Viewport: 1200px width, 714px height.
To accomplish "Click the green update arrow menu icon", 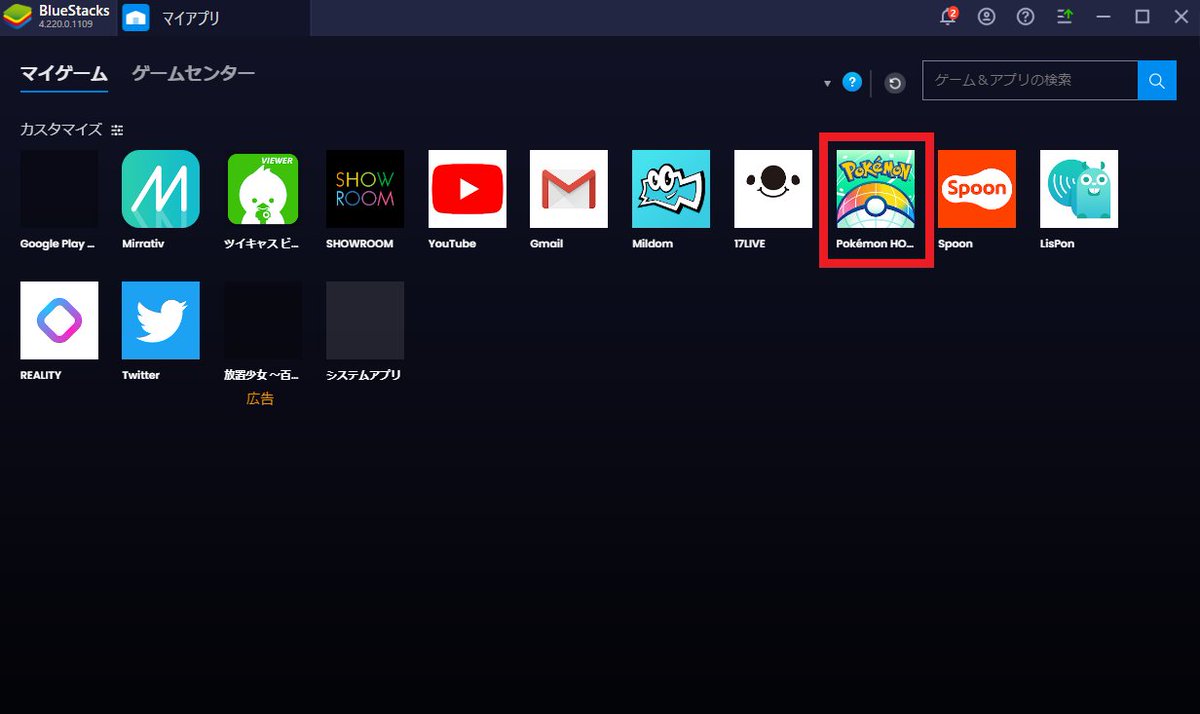I will click(1064, 17).
